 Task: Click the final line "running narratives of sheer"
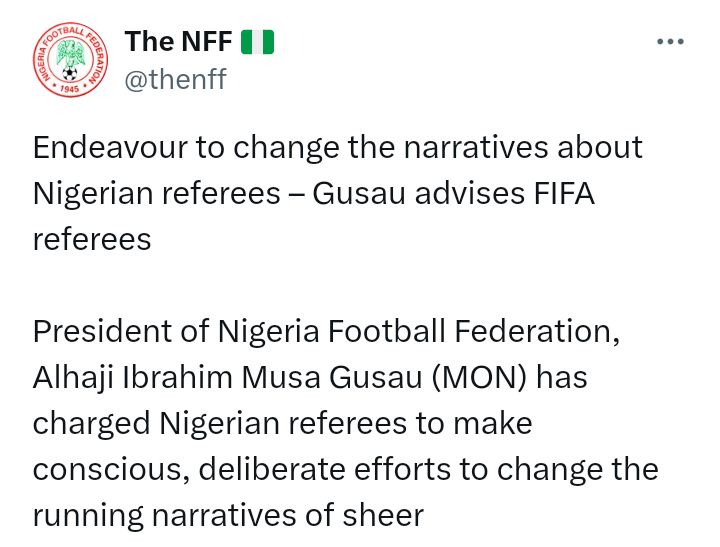coord(228,515)
